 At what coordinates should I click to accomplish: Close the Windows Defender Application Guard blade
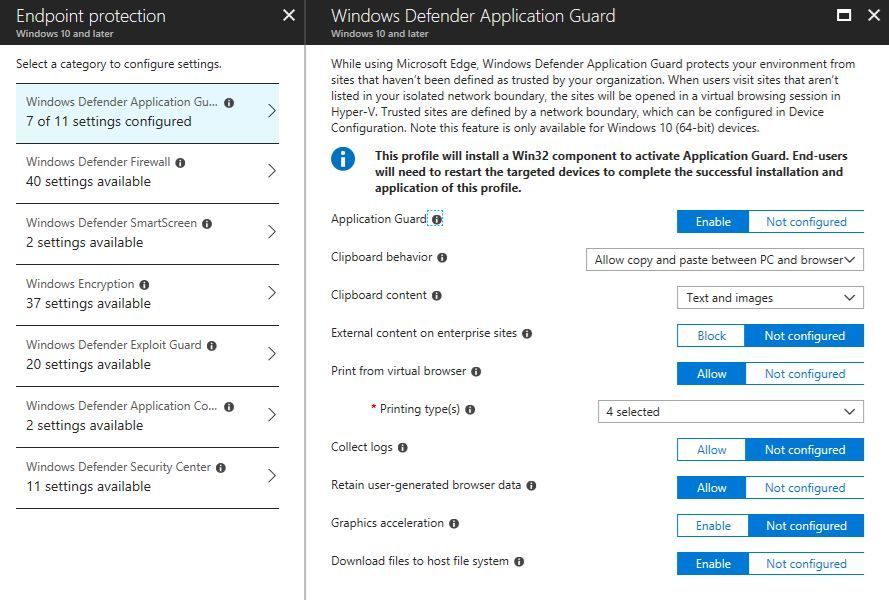pos(874,15)
